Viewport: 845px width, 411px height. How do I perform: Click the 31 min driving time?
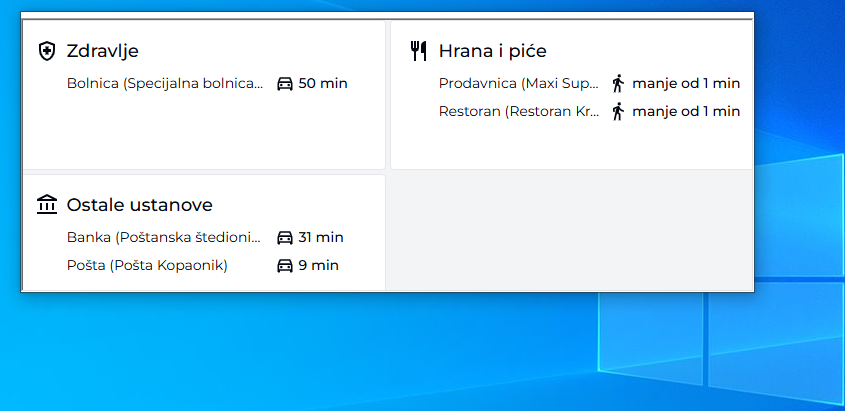(x=321, y=238)
